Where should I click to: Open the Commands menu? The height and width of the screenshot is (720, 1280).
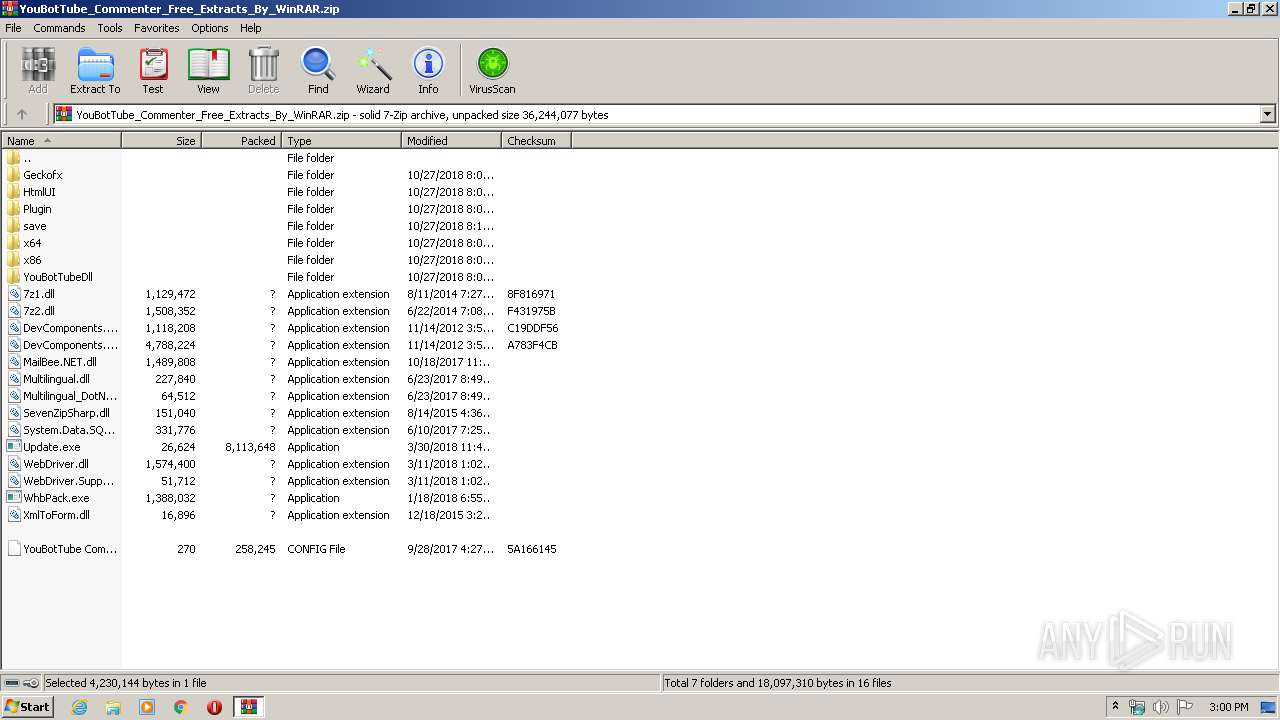pos(59,28)
